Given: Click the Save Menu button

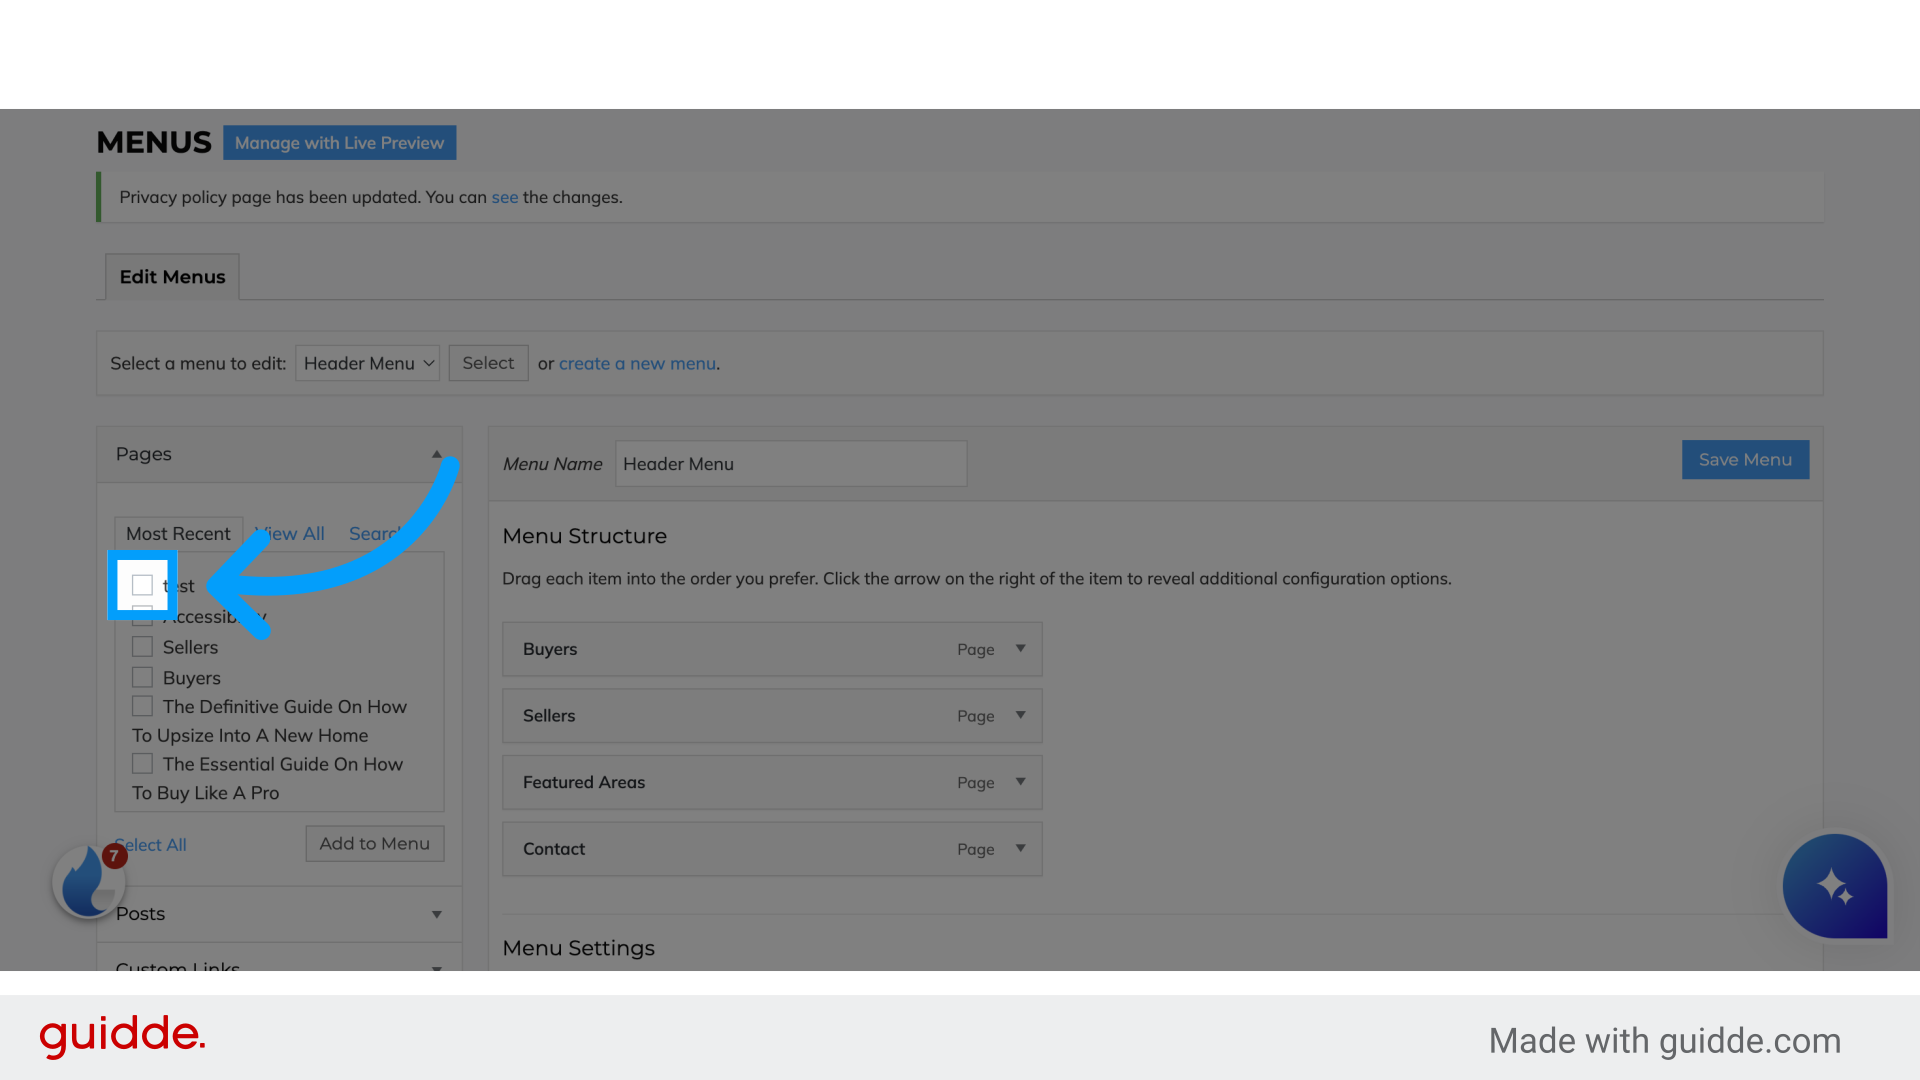Looking at the screenshot, I should tap(1744, 459).
